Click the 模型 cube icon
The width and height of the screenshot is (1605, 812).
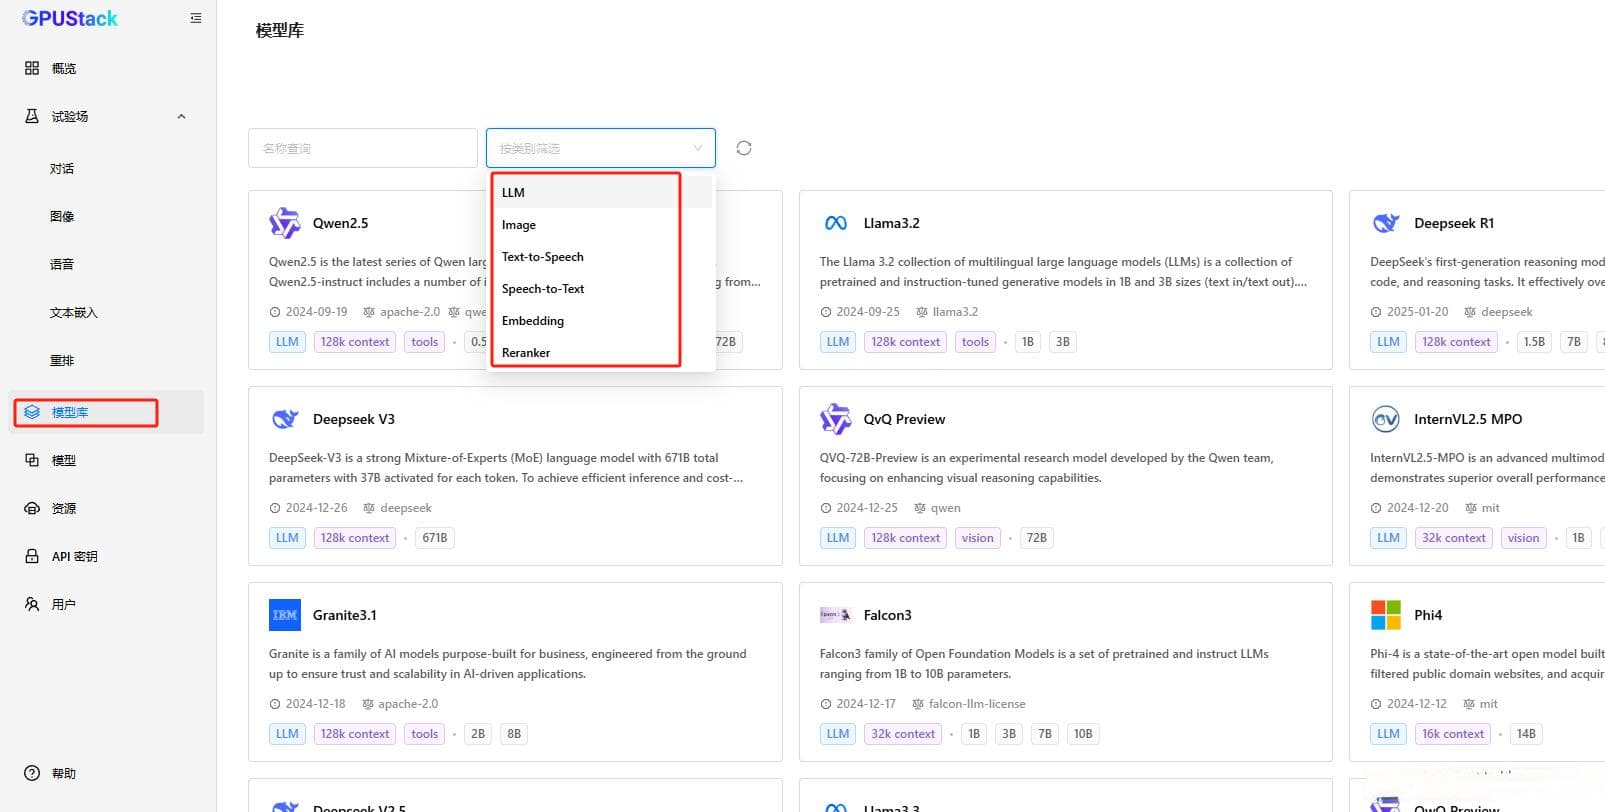32,460
